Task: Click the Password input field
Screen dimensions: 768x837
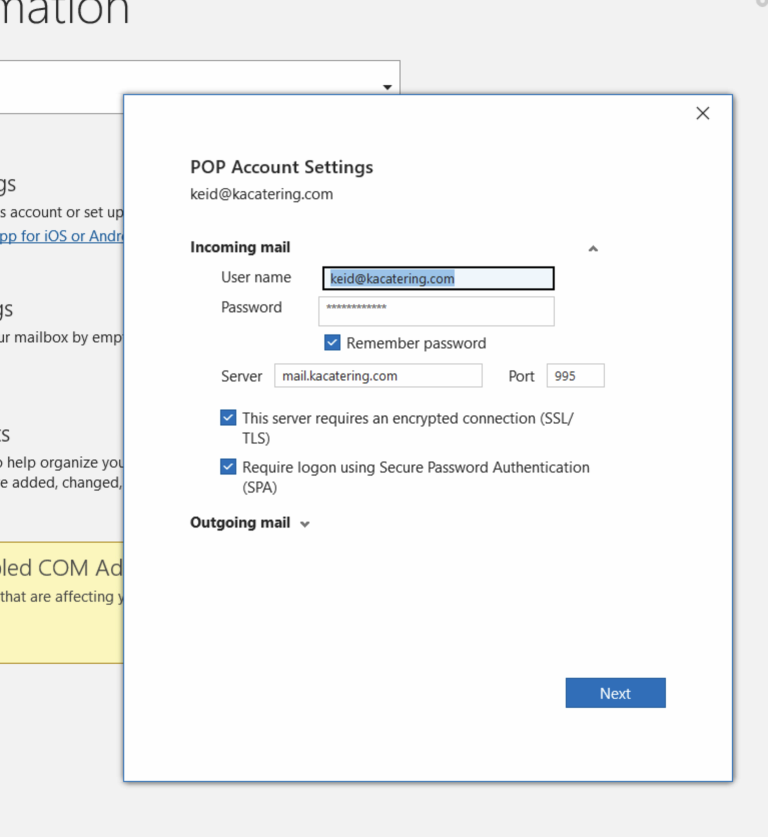Action: (x=436, y=311)
